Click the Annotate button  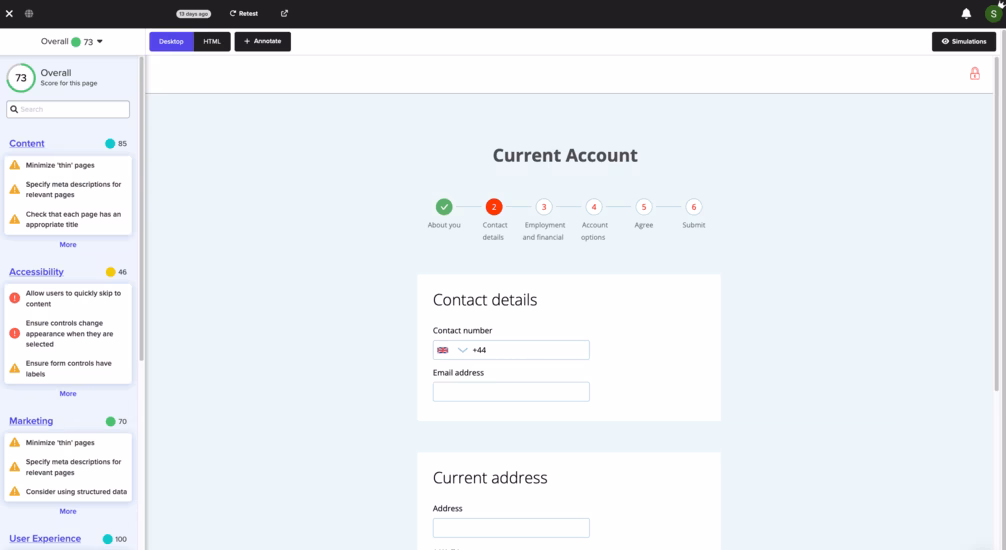pyautogui.click(x=262, y=41)
